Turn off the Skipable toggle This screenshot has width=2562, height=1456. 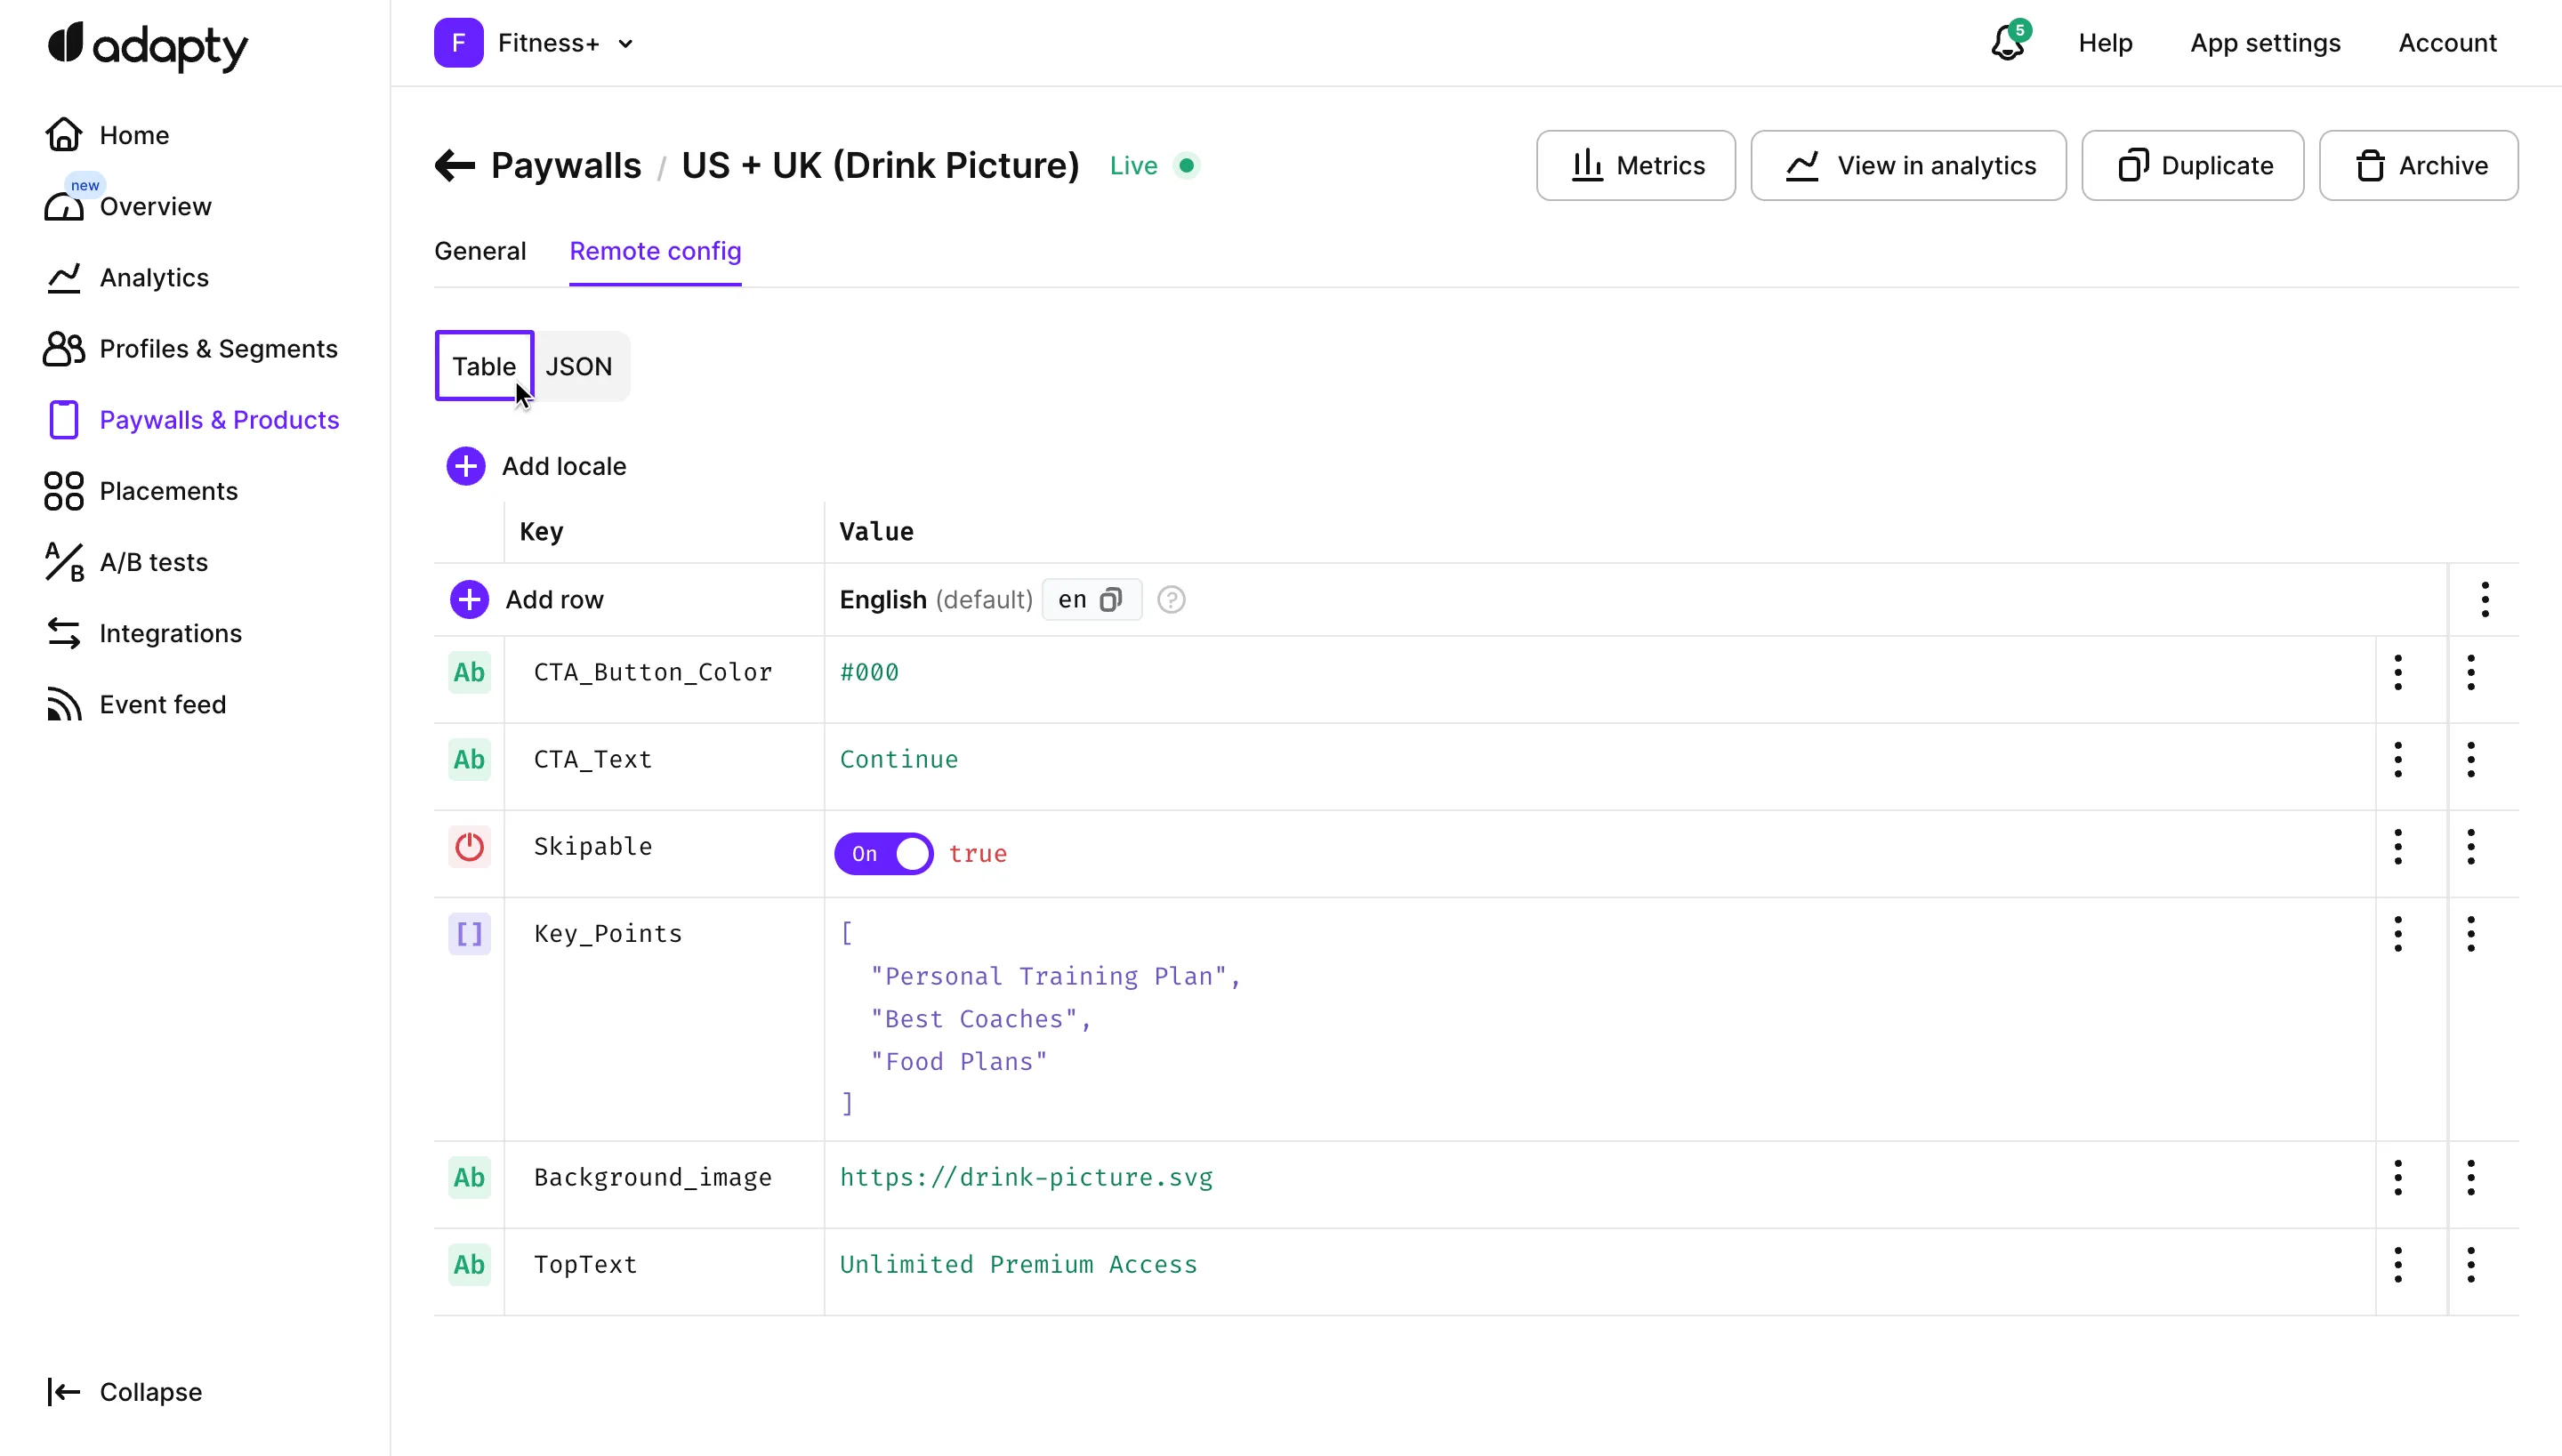pyautogui.click(x=884, y=853)
